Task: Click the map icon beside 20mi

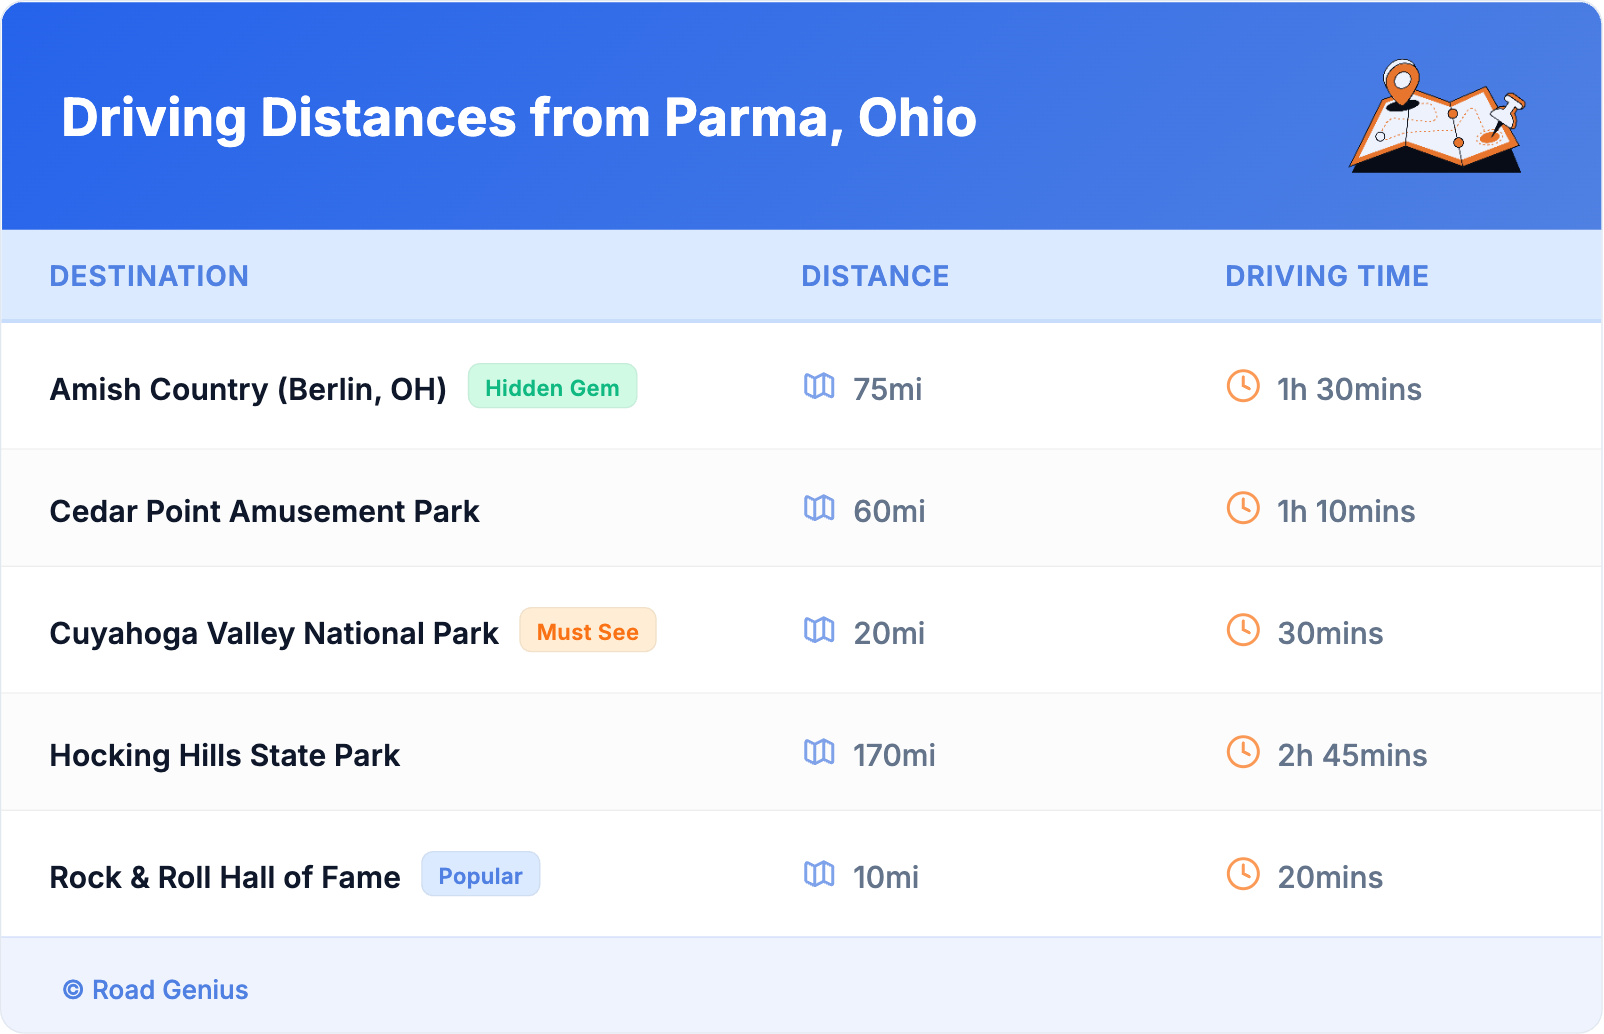Action: 819,630
